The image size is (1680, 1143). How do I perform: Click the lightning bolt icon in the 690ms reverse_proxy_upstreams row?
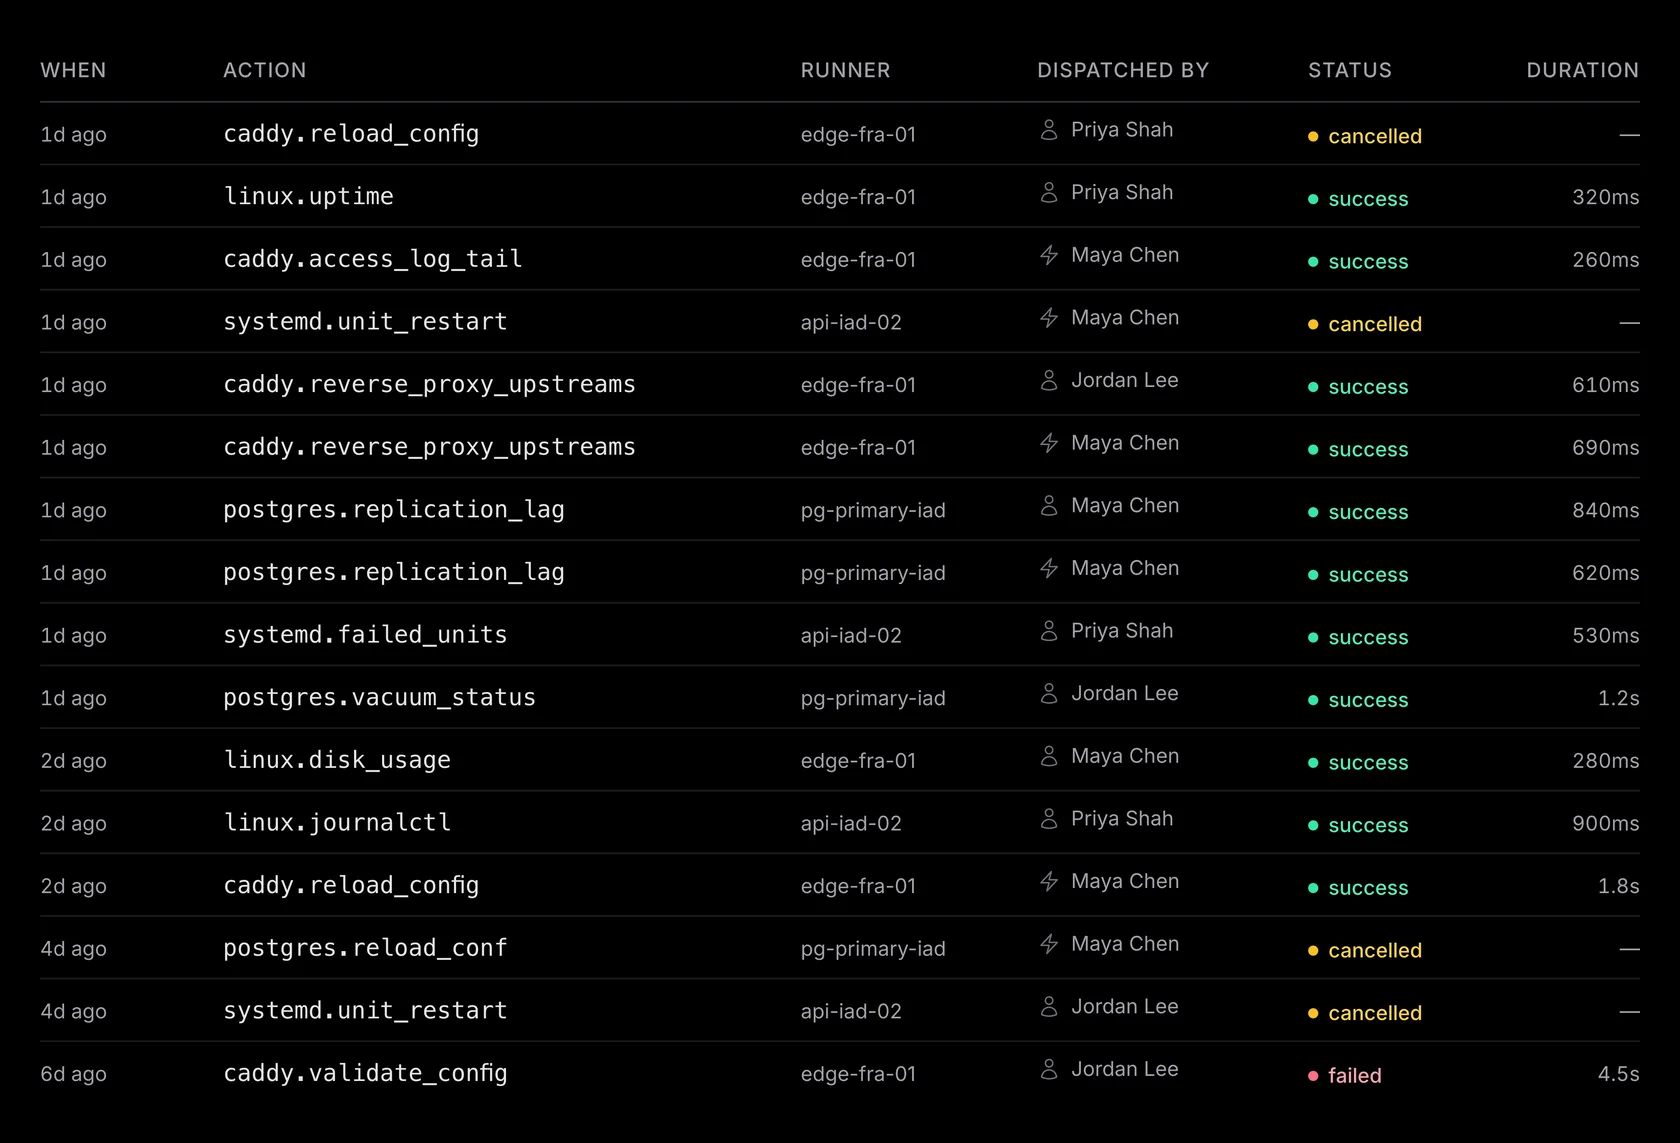1049,443
